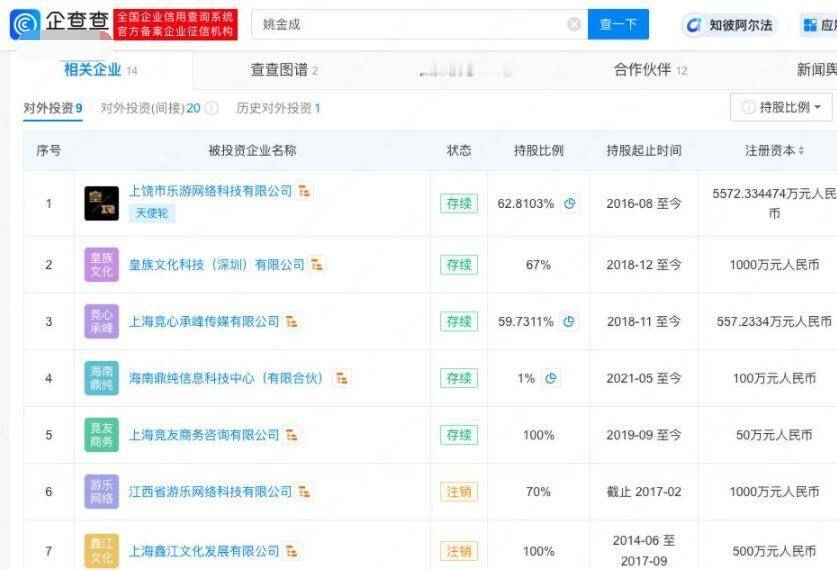Click the 557.2334万元人民币 capital cell

pos(774,321)
